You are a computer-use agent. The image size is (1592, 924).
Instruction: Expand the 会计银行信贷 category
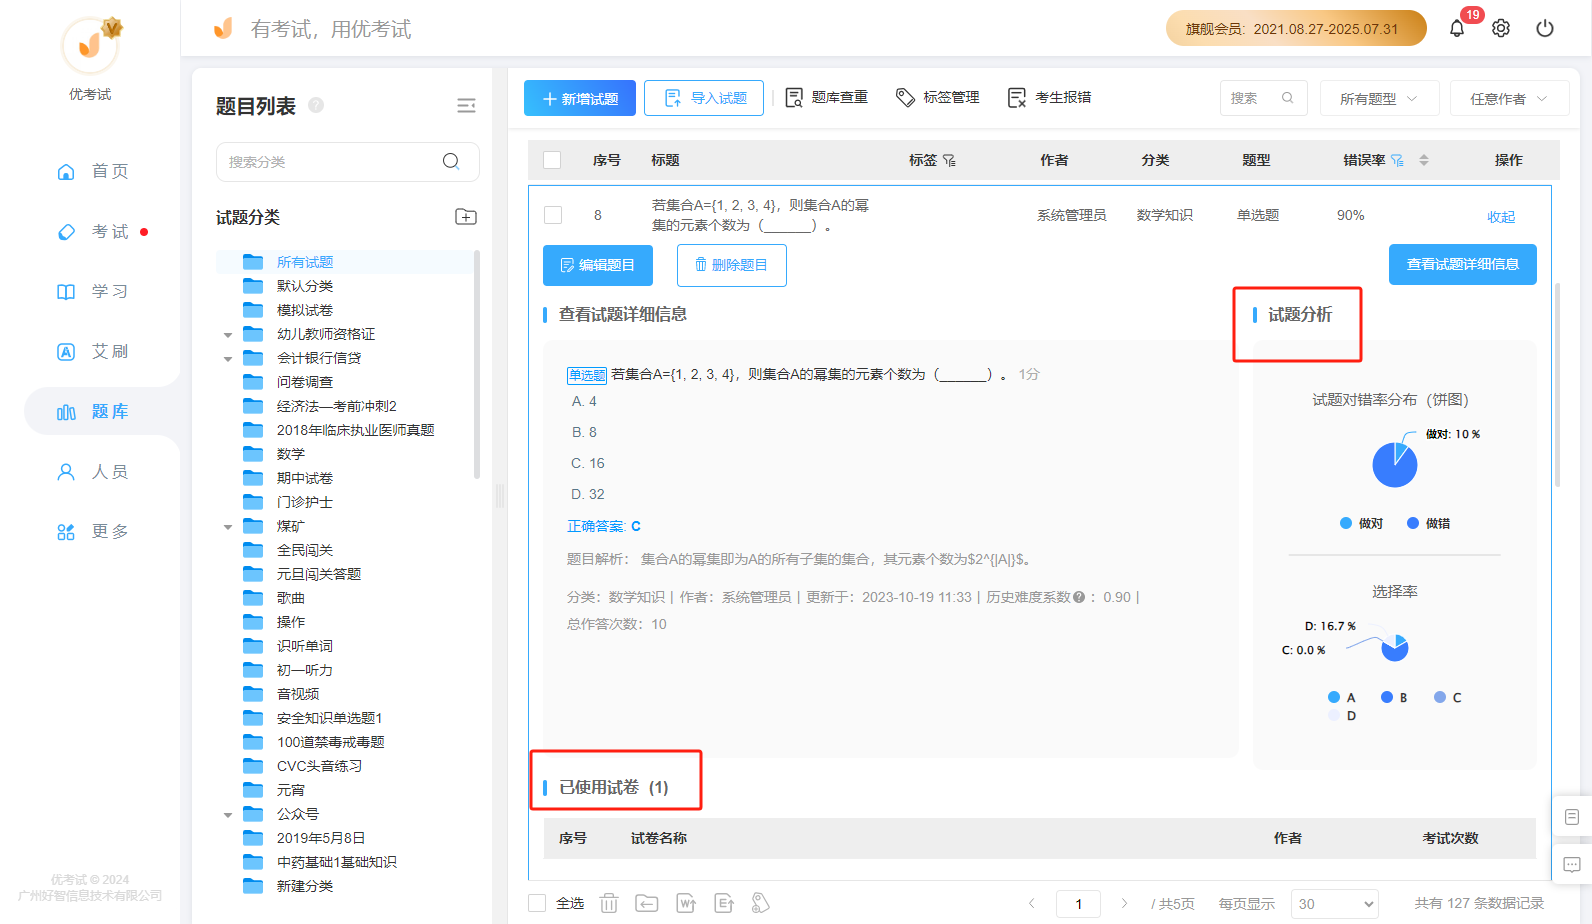(x=228, y=359)
